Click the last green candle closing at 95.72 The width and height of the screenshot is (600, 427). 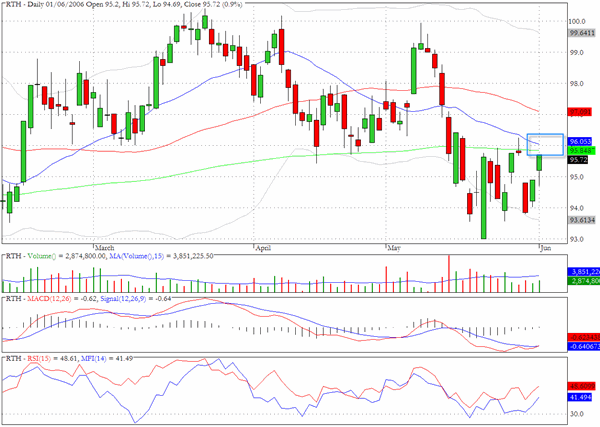pos(539,163)
